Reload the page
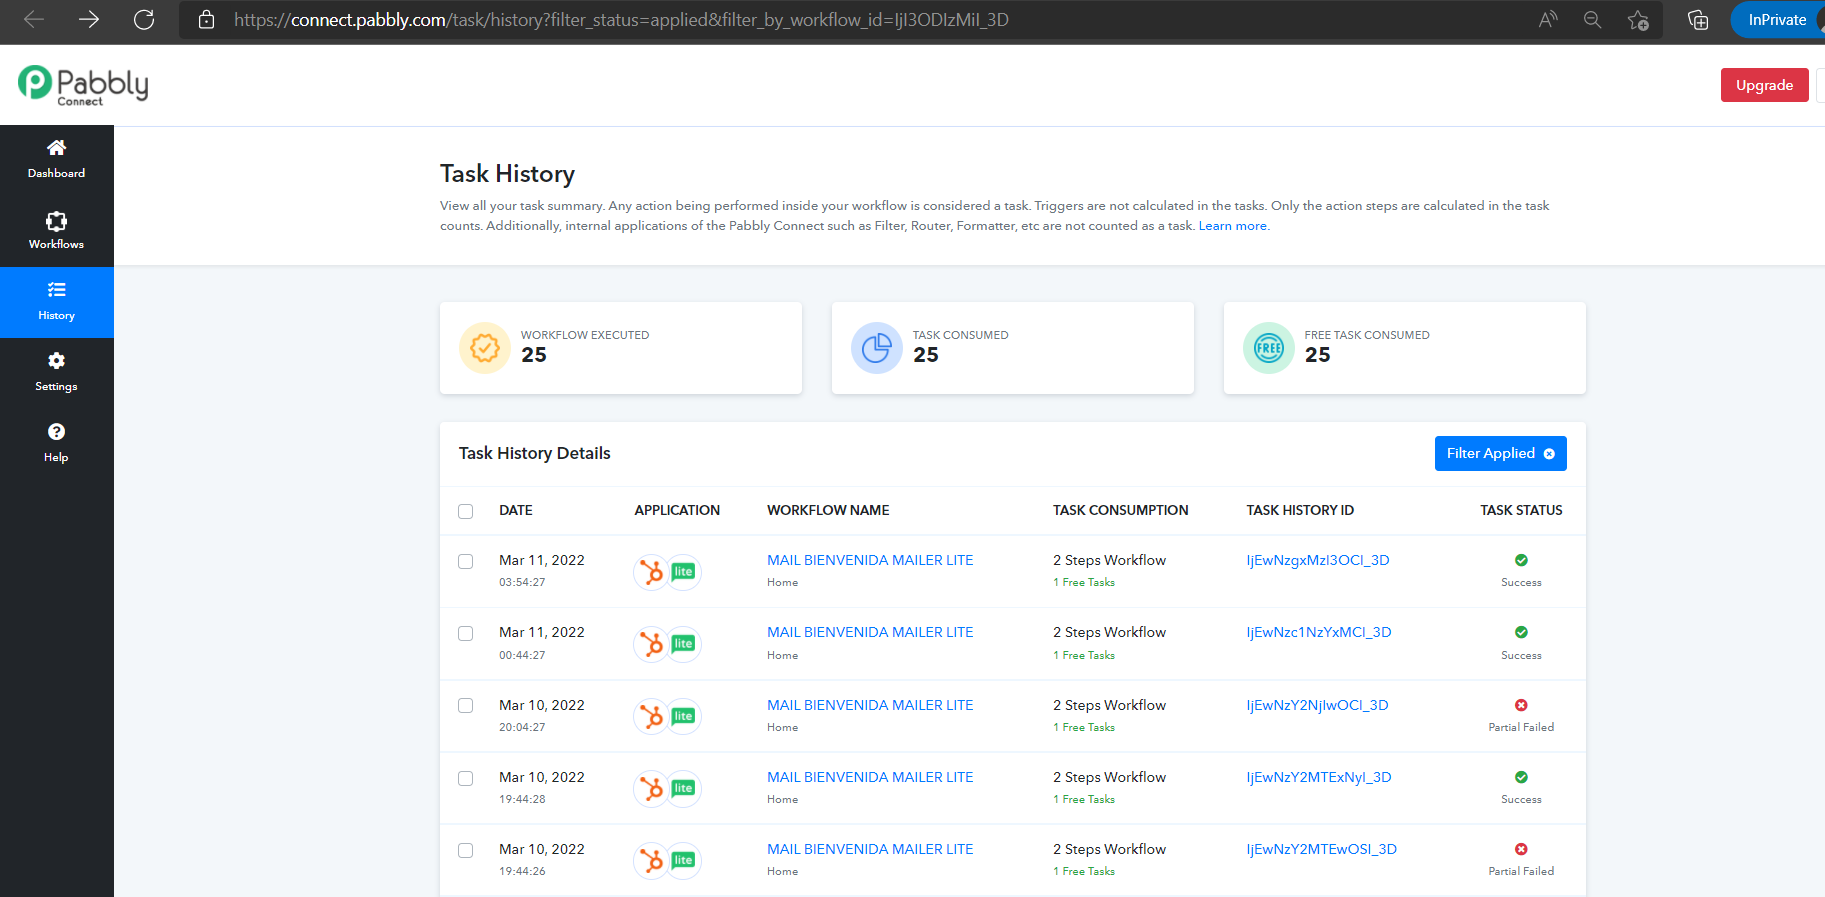The width and height of the screenshot is (1825, 897). click(x=144, y=19)
